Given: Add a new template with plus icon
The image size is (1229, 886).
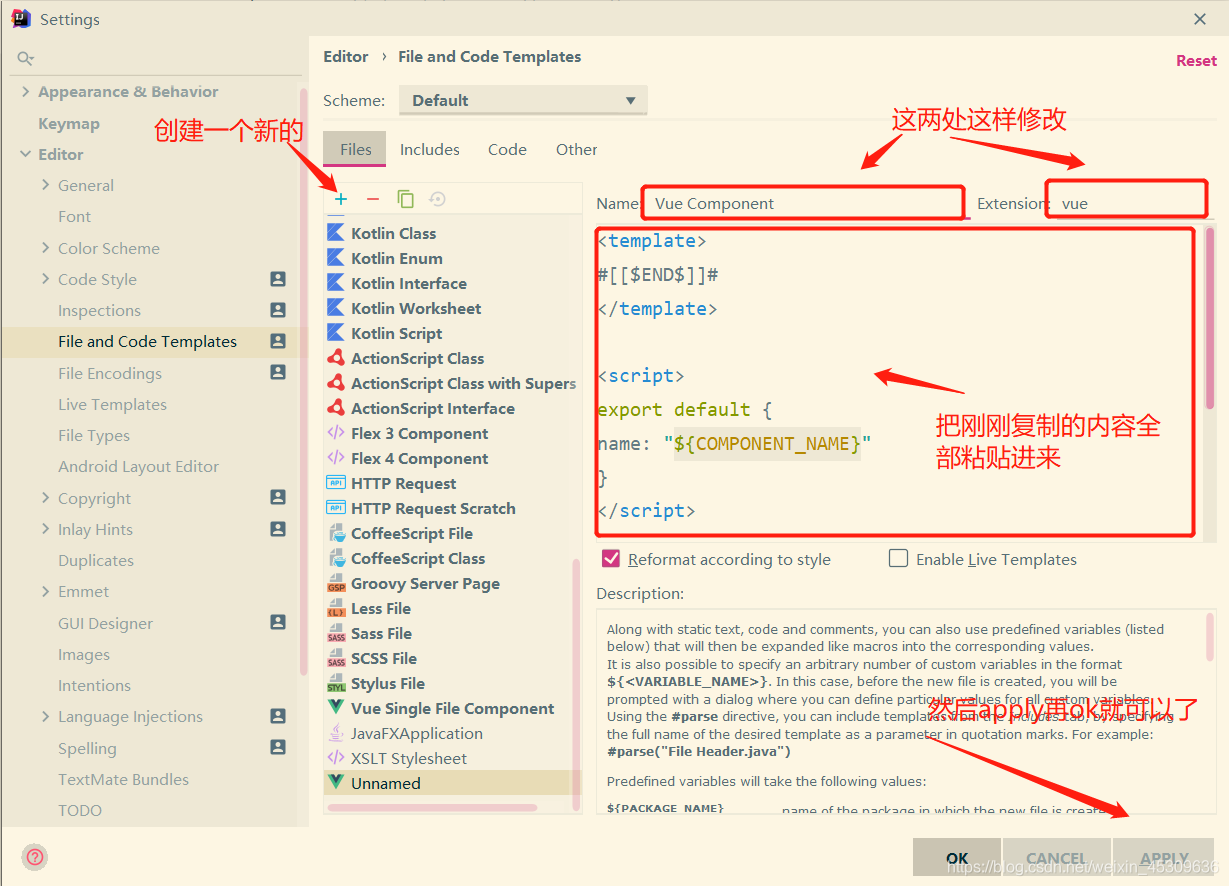Looking at the screenshot, I should click(341, 199).
